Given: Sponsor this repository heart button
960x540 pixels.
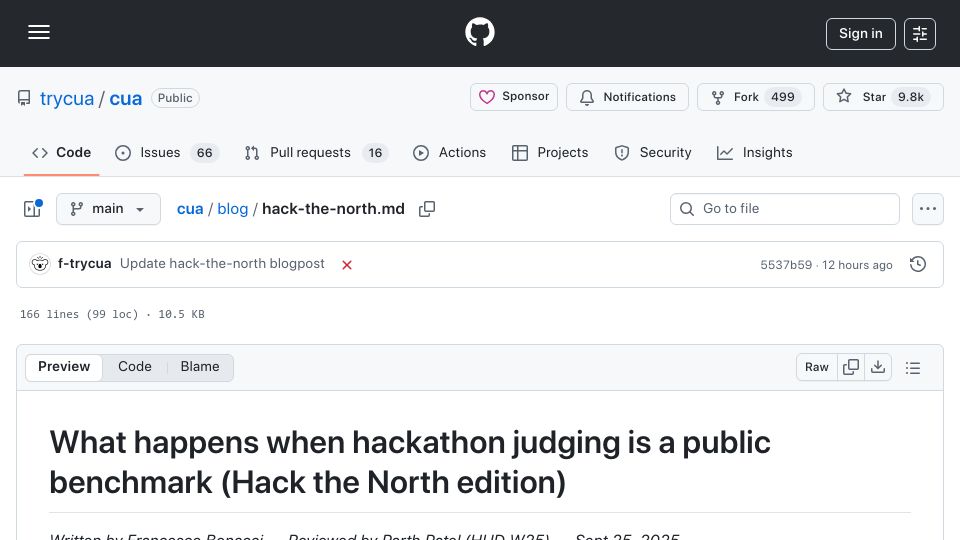Looking at the screenshot, I should [x=514, y=97].
